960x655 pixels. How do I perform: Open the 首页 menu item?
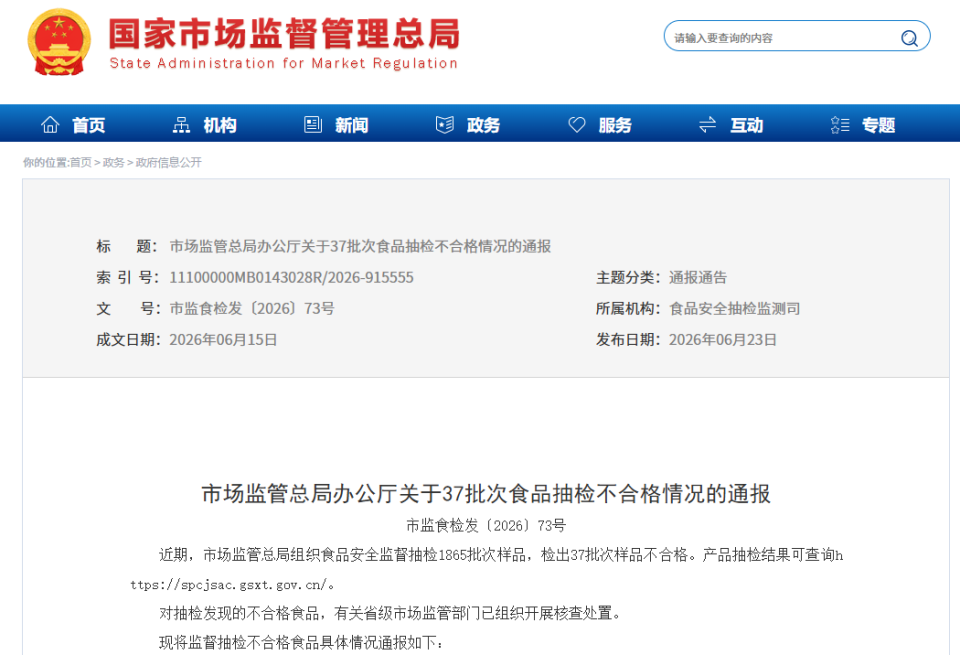pos(89,125)
